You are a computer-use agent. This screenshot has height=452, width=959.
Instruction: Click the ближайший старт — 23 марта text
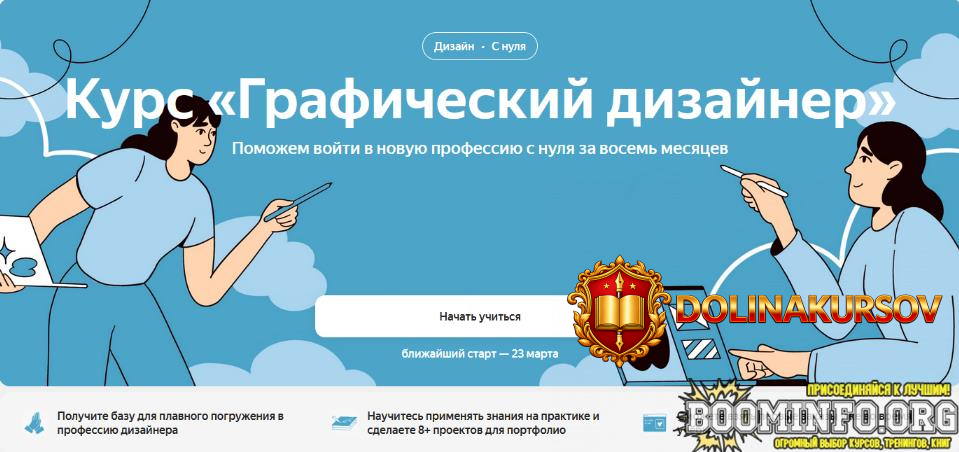point(480,354)
